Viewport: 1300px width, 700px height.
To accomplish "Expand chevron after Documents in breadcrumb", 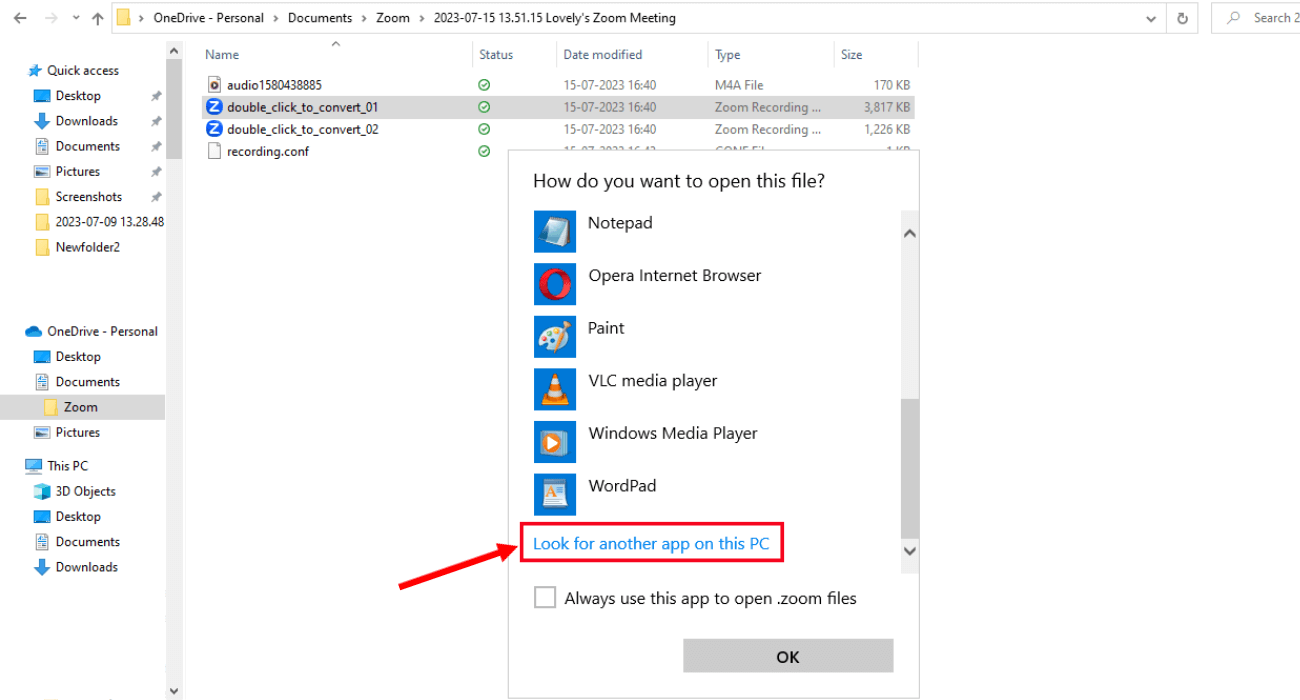I will pyautogui.click(x=364, y=18).
